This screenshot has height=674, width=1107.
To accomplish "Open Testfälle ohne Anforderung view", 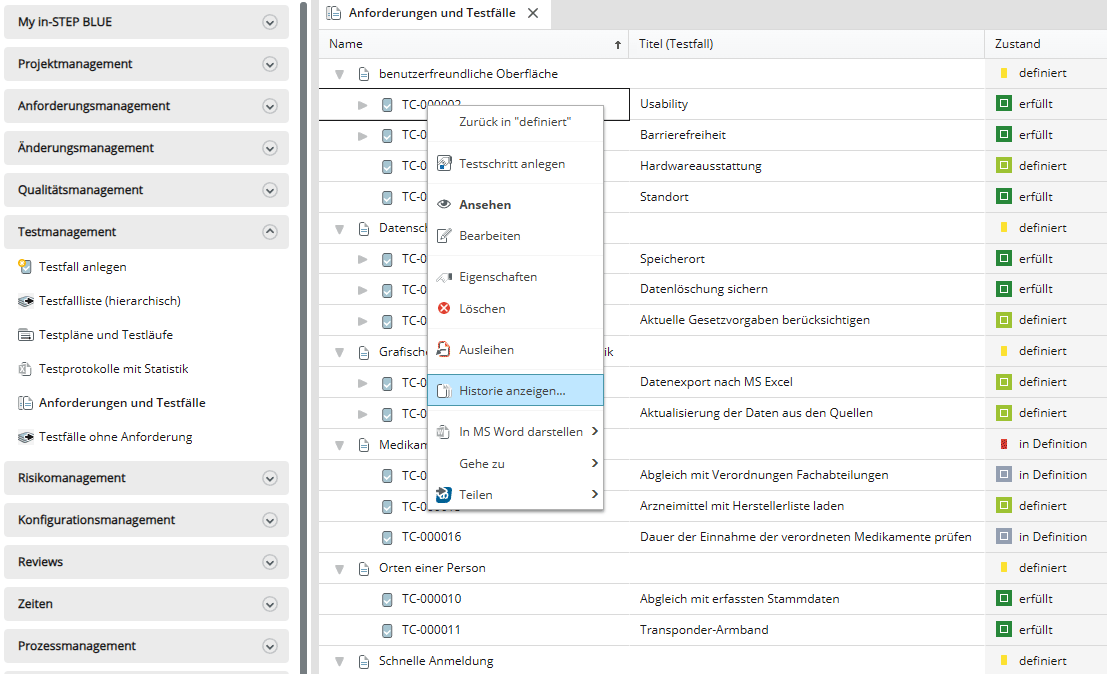I will 115,437.
